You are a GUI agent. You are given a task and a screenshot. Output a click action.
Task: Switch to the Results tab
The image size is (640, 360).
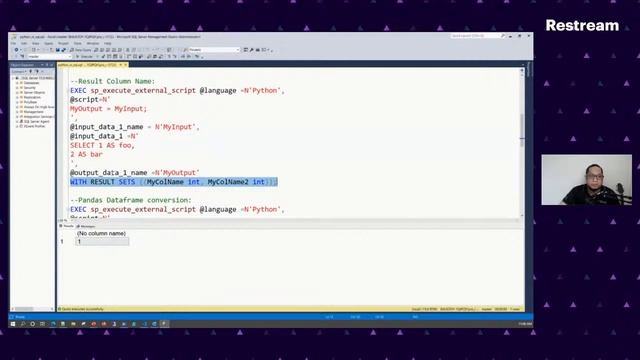coord(67,226)
